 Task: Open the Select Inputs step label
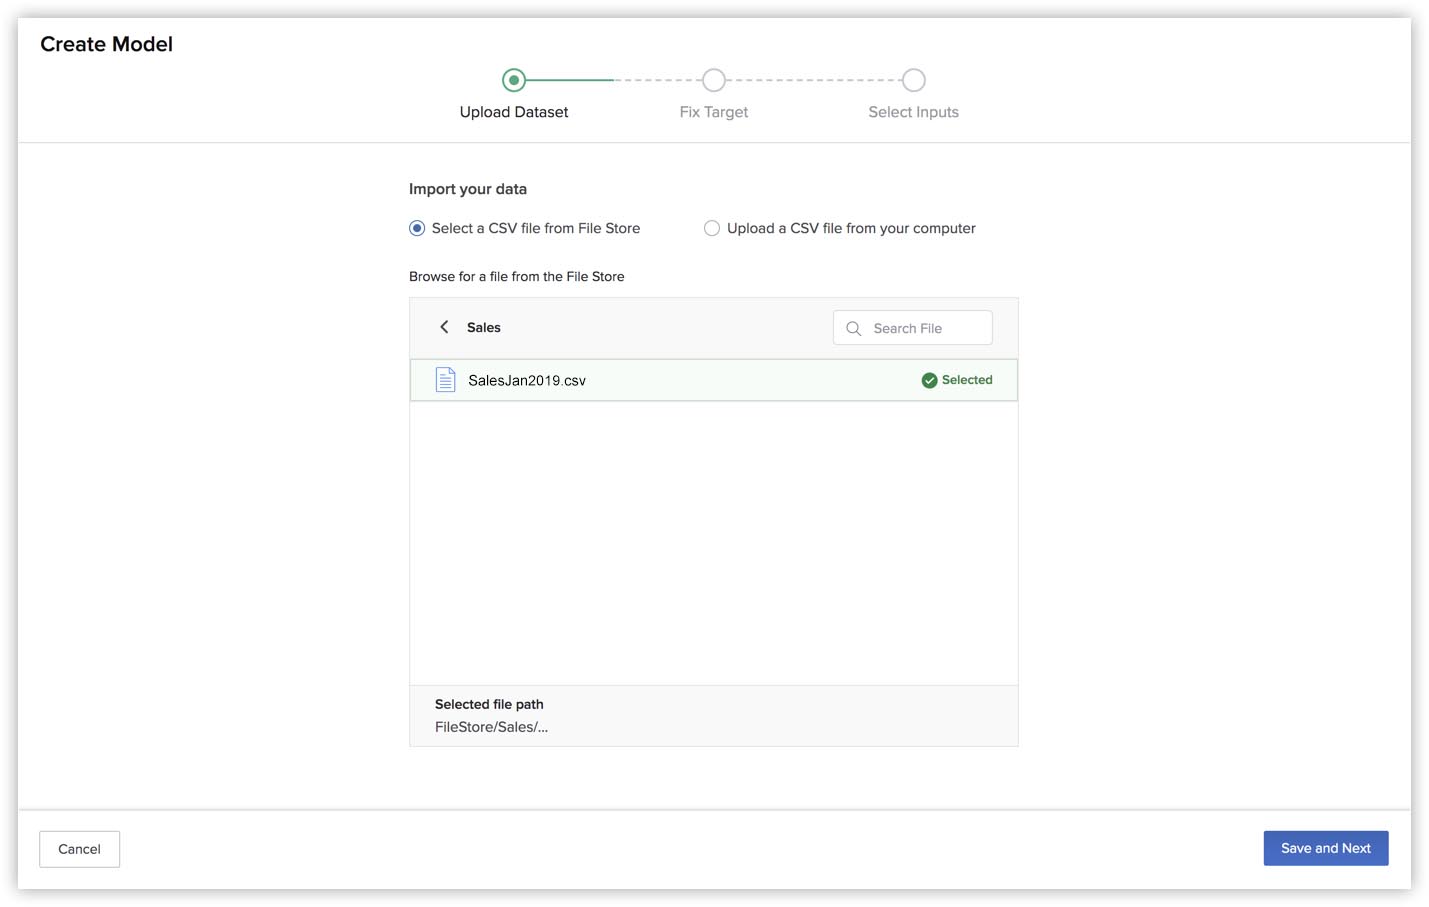pos(913,112)
